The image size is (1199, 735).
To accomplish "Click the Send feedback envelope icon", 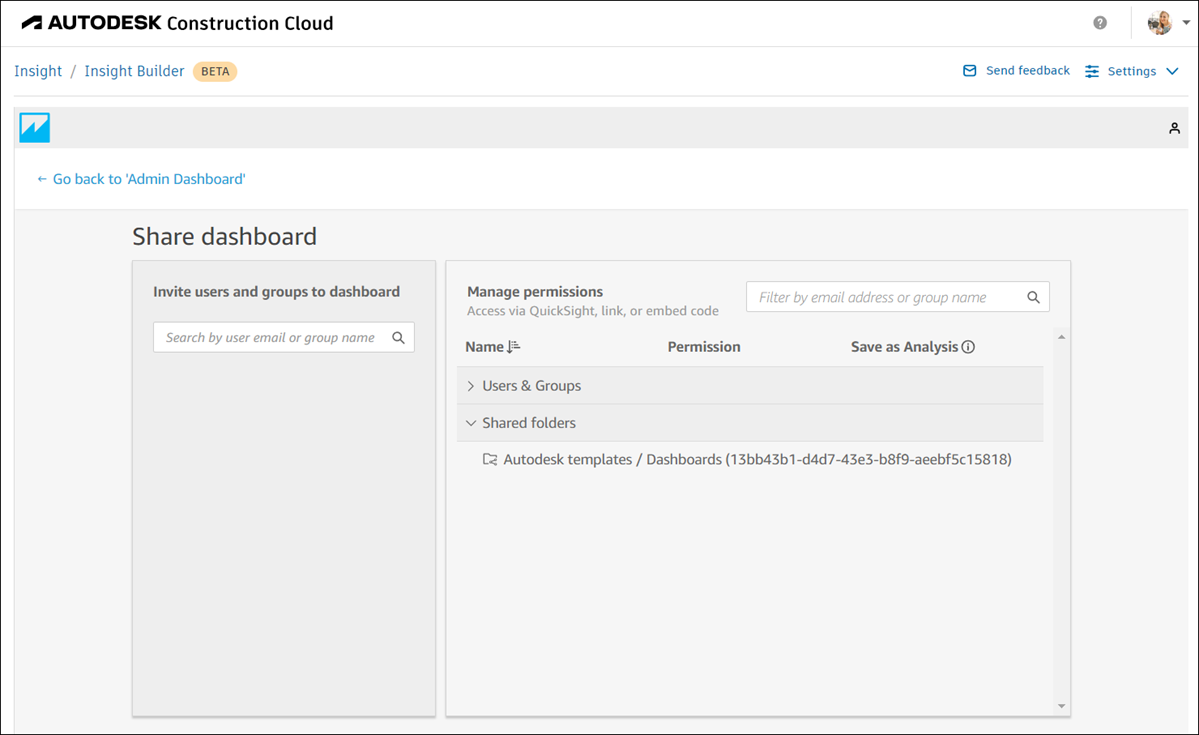I will coord(969,70).
